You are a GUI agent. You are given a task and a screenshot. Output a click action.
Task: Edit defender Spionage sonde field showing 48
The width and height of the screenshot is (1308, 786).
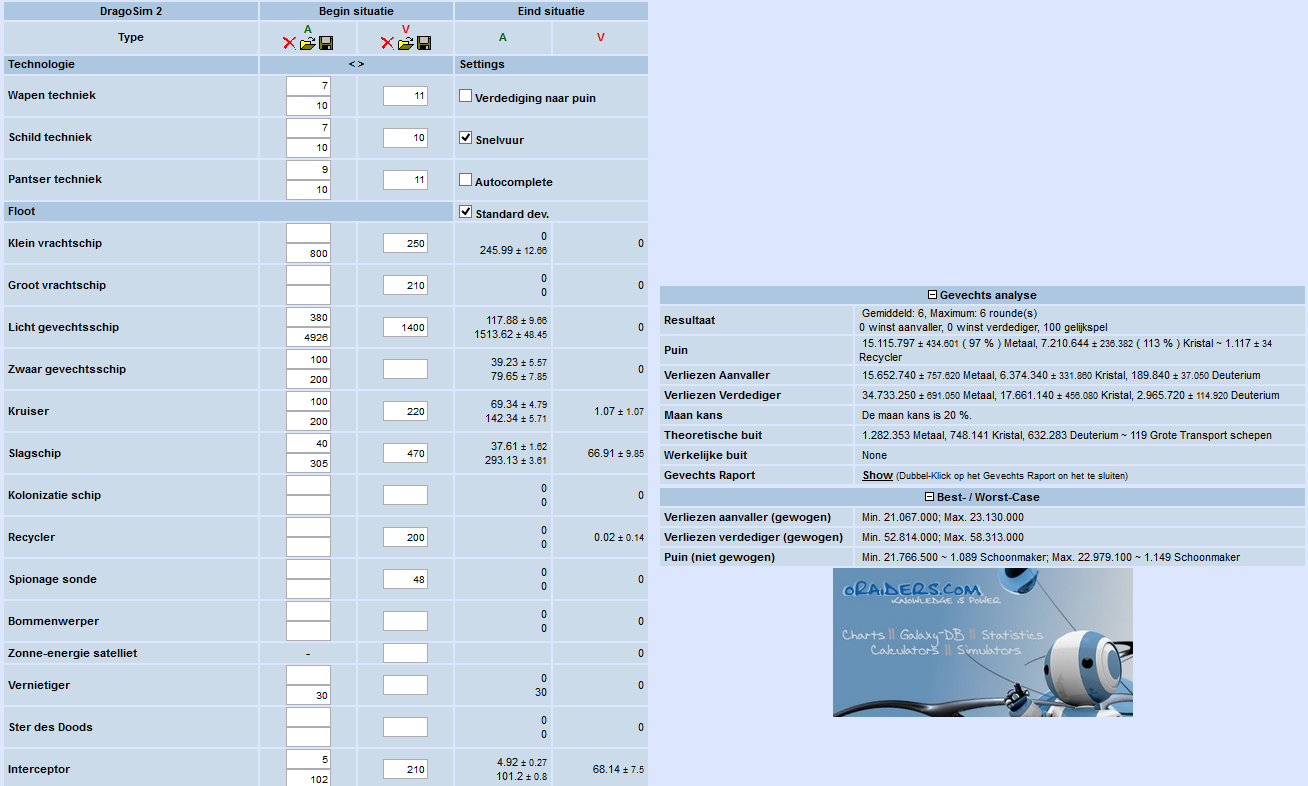click(x=405, y=580)
